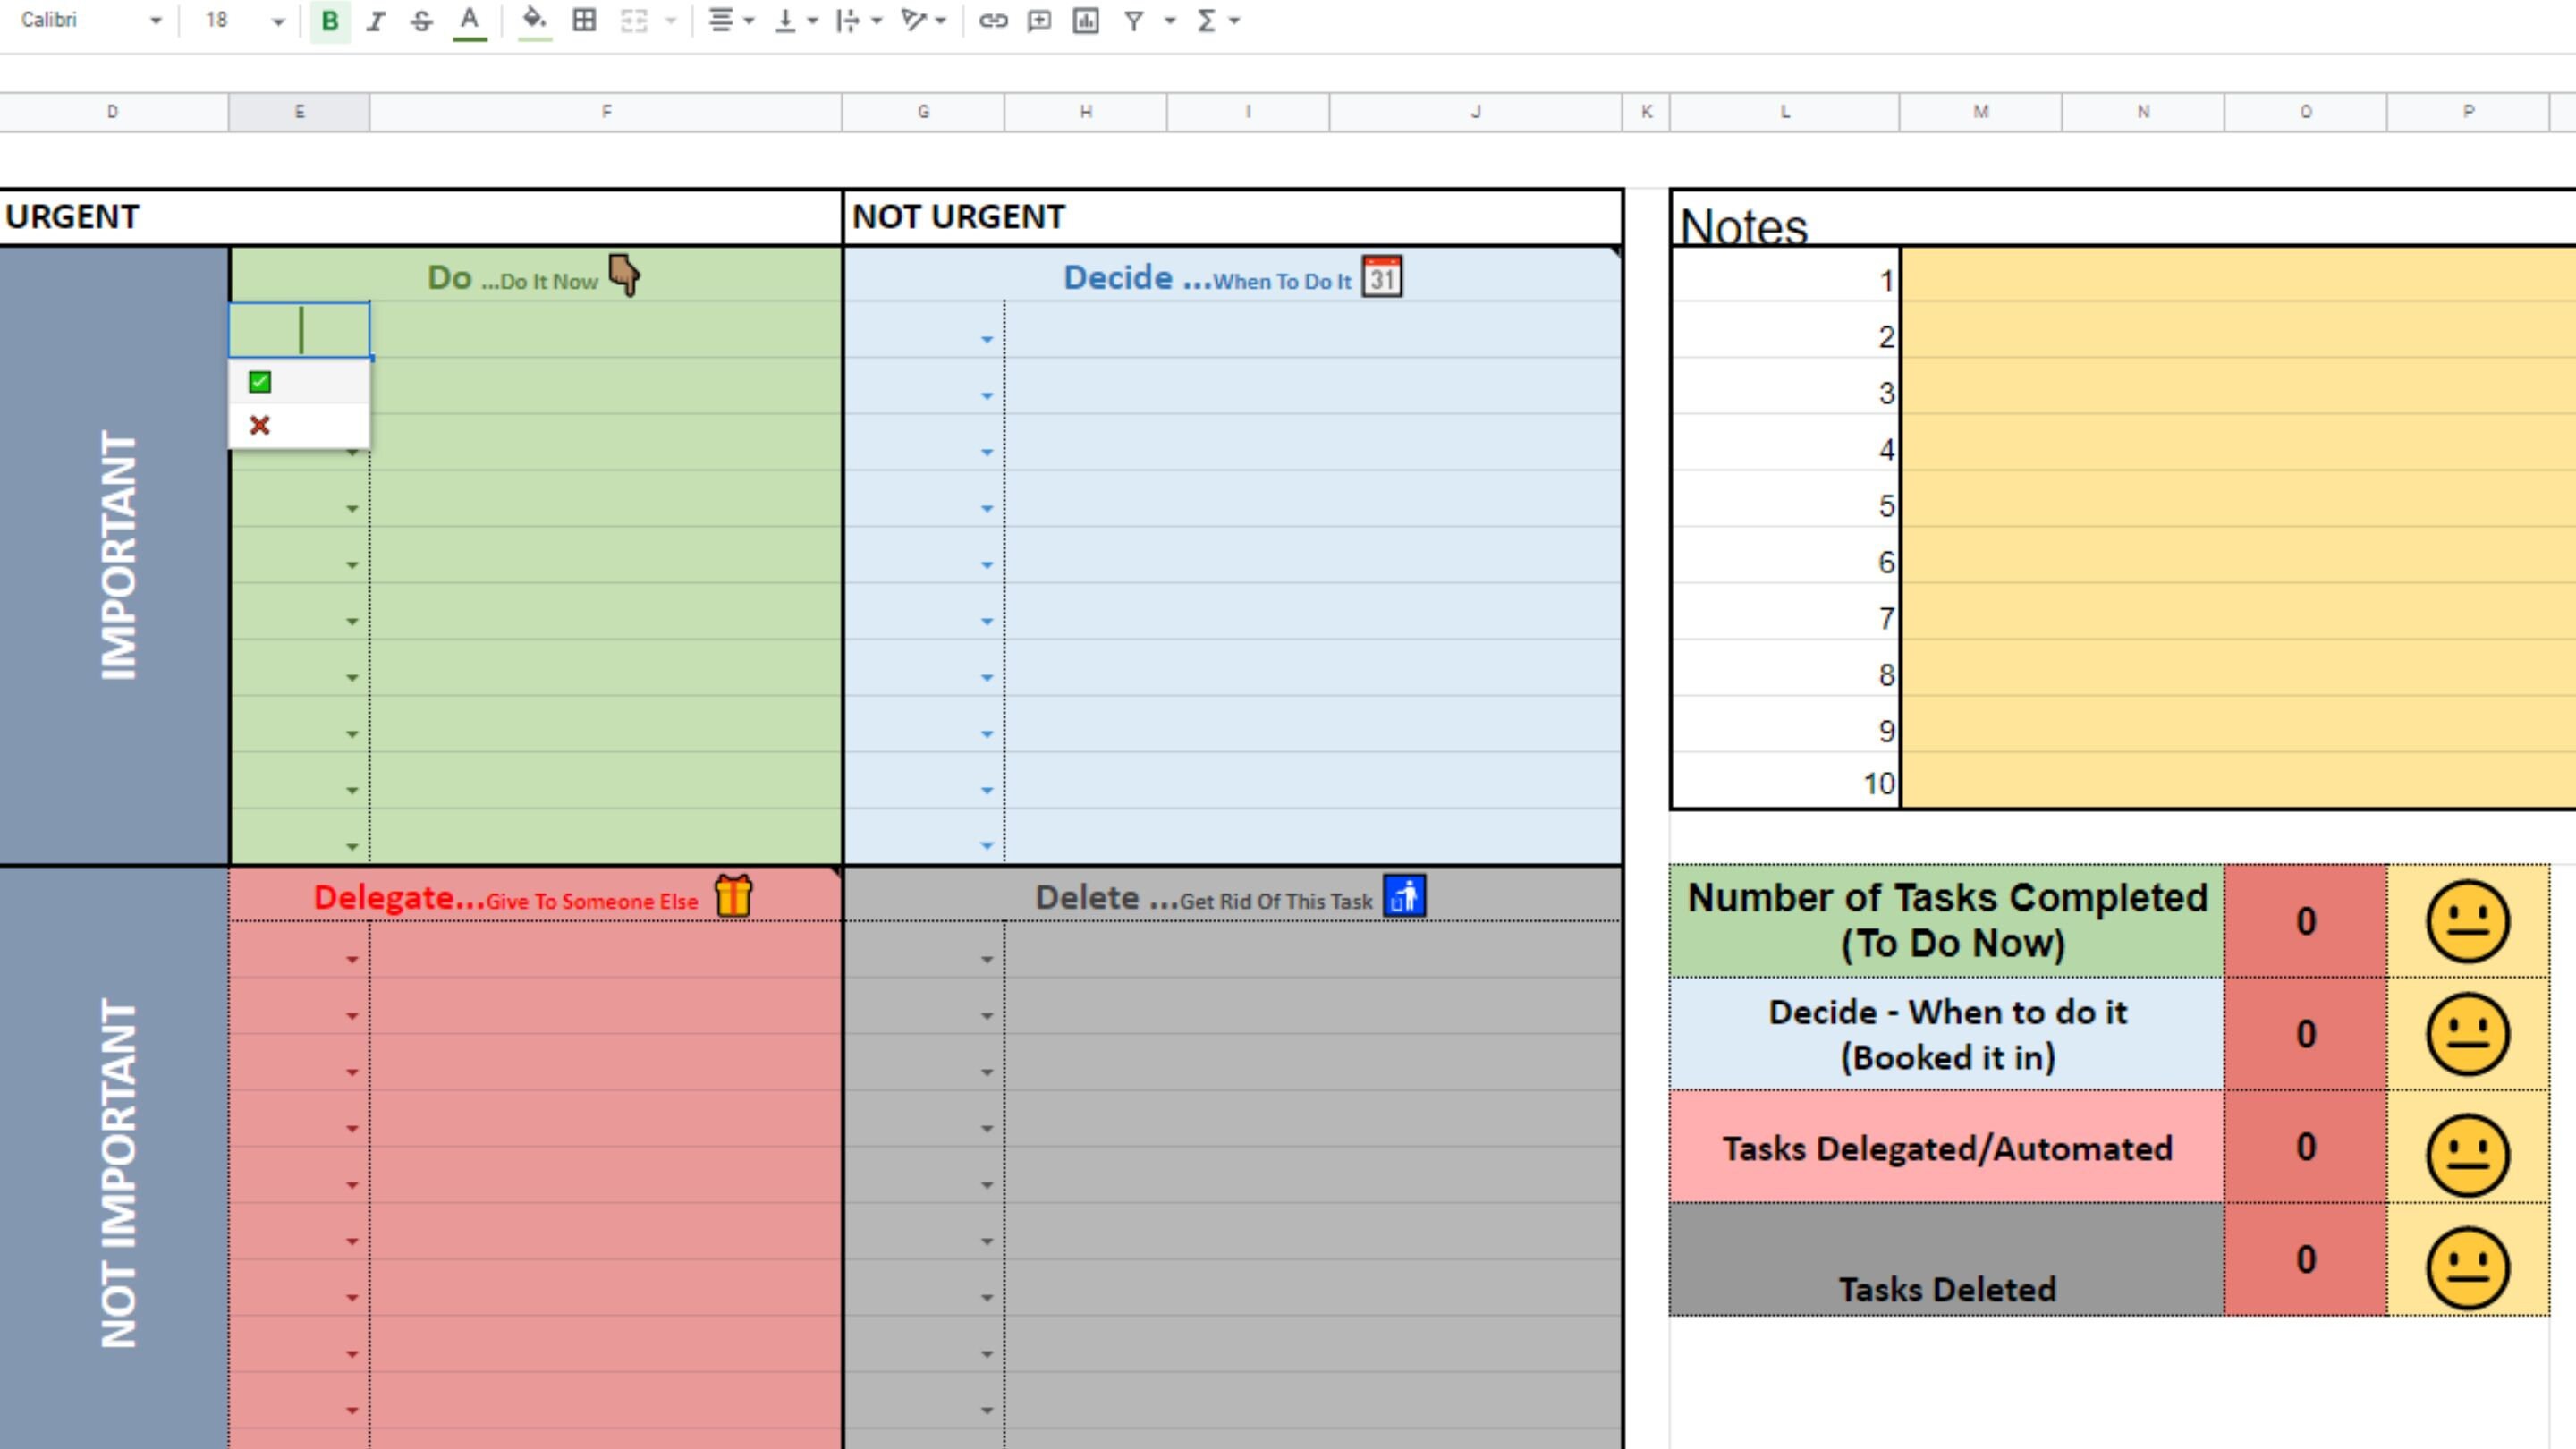Open the fill color picker
The width and height of the screenshot is (2576, 1449).
click(535, 21)
